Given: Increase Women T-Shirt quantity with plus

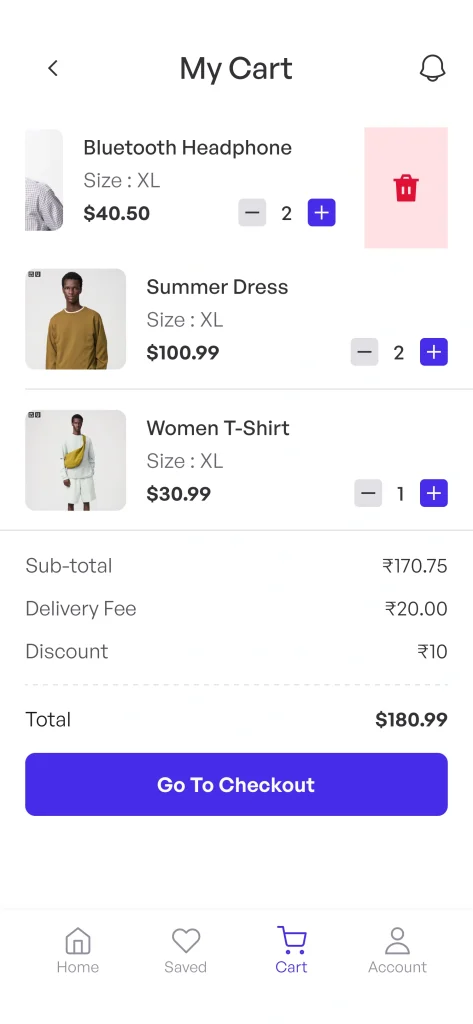Looking at the screenshot, I should [434, 494].
